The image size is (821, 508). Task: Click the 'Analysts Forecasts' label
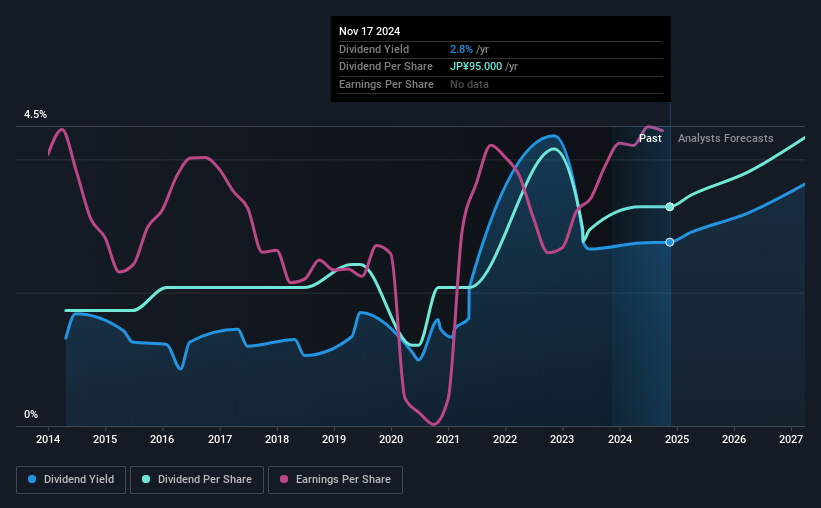725,138
